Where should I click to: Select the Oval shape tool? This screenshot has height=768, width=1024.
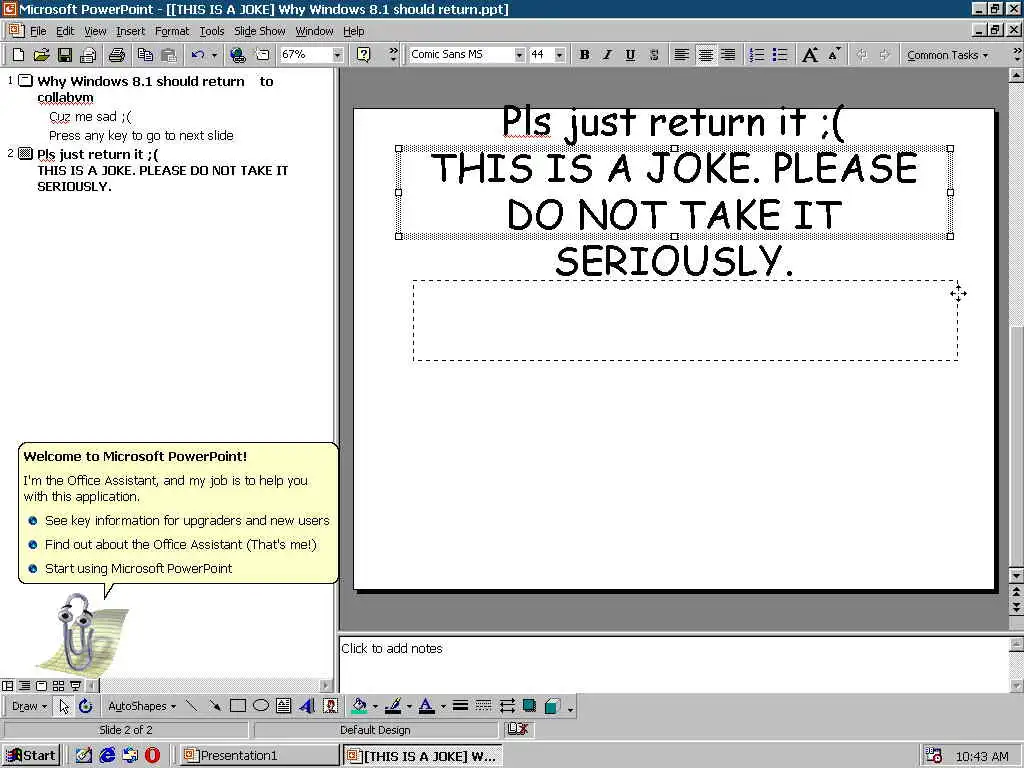261,706
